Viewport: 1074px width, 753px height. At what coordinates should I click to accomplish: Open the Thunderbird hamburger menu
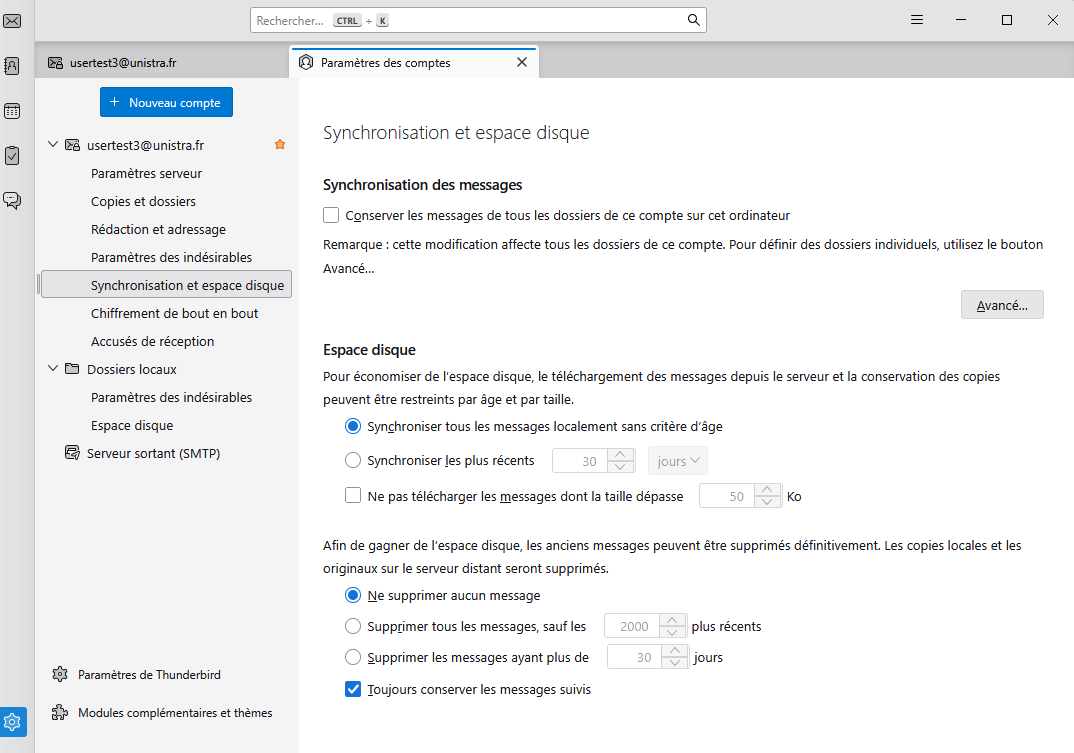click(916, 20)
